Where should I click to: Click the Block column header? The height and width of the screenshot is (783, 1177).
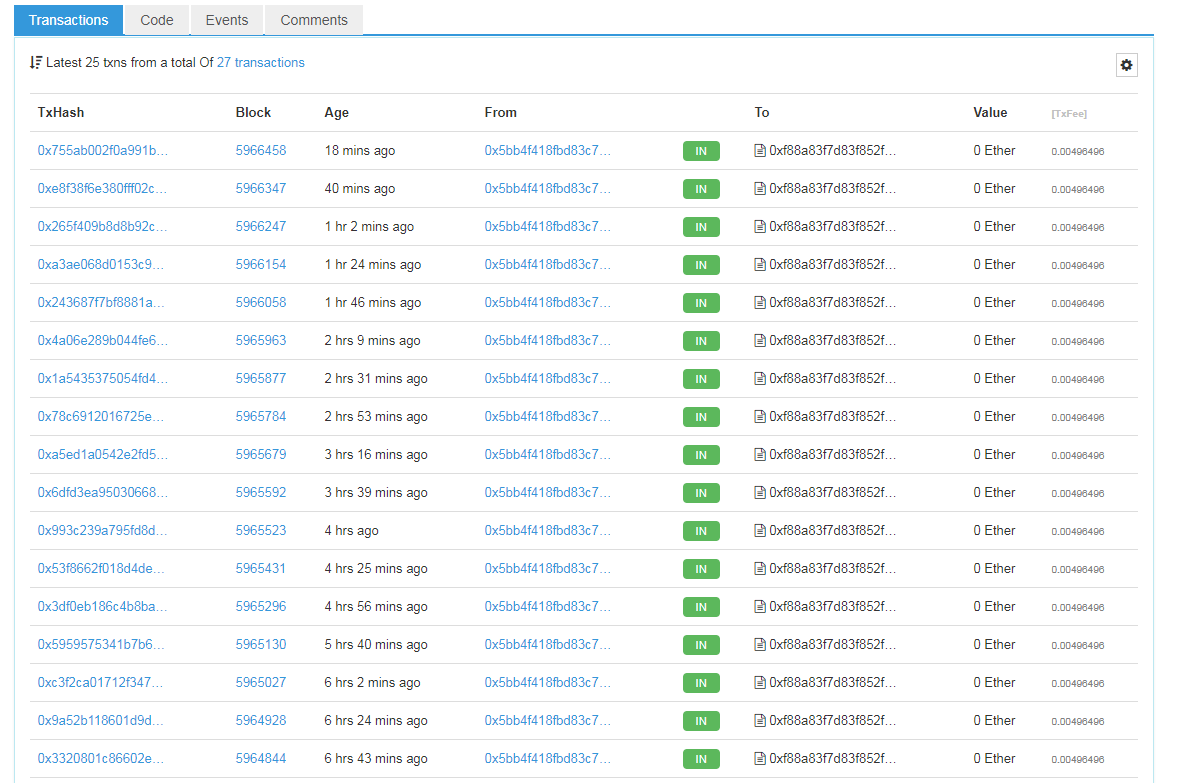[x=253, y=113]
